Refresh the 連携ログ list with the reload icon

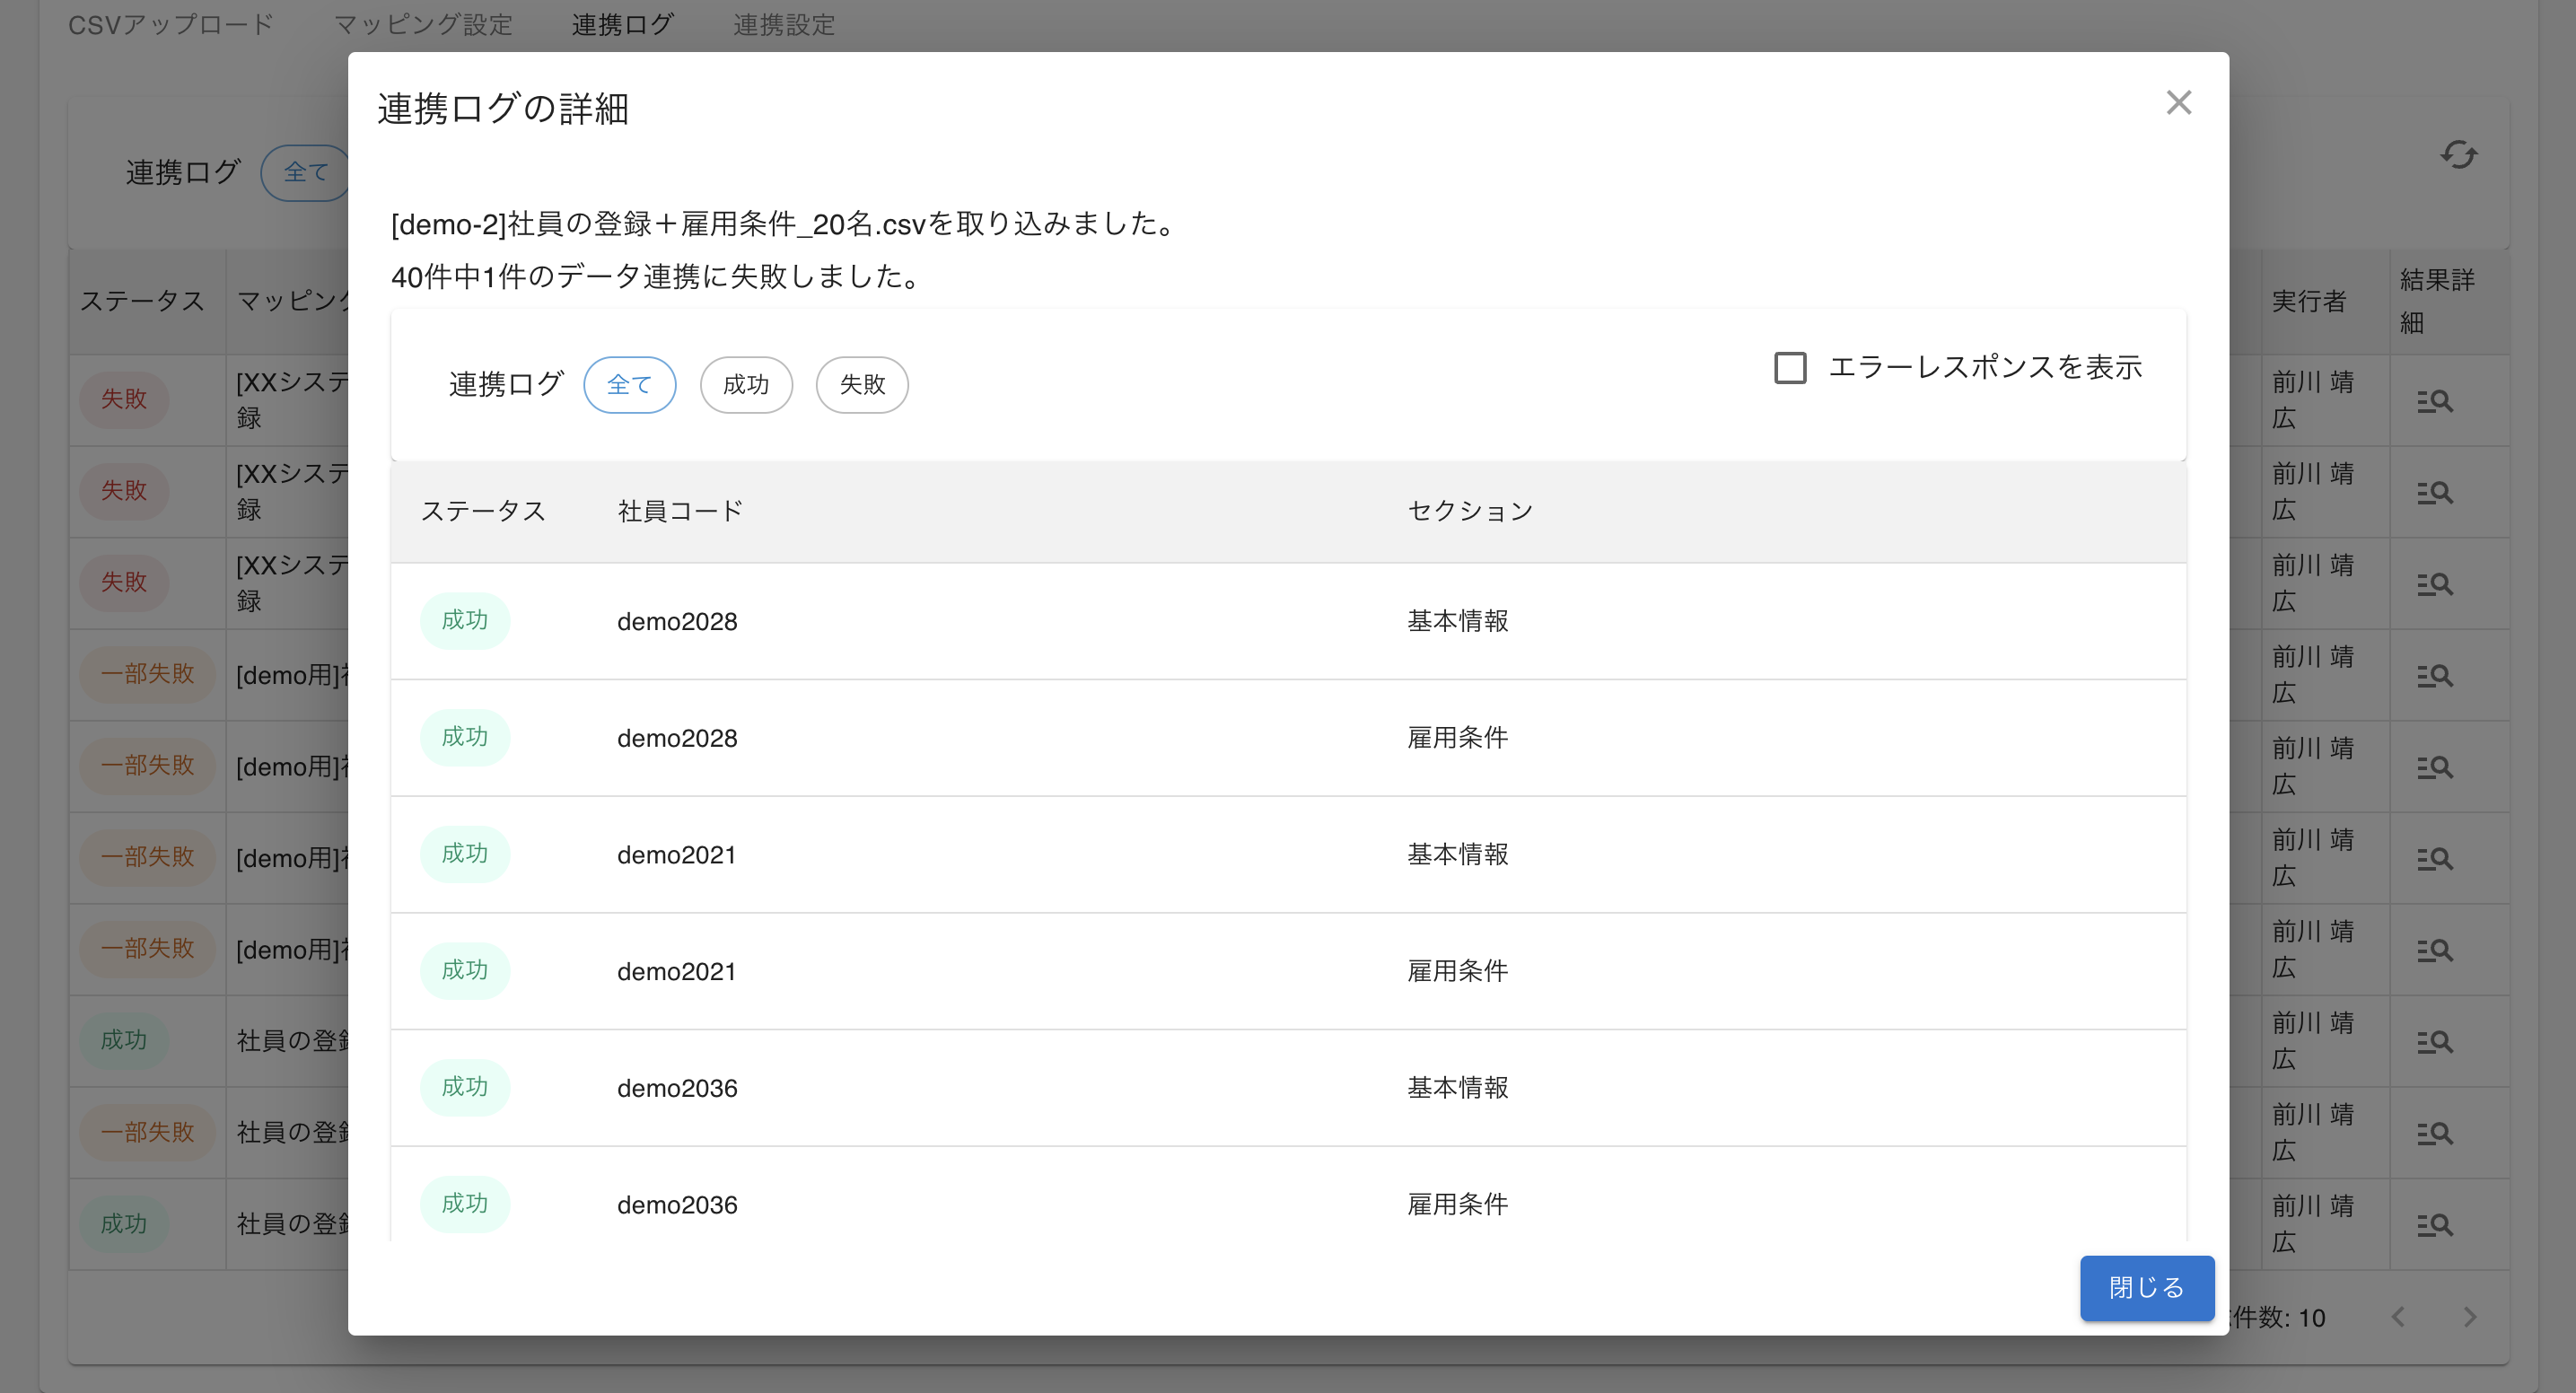tap(2458, 155)
